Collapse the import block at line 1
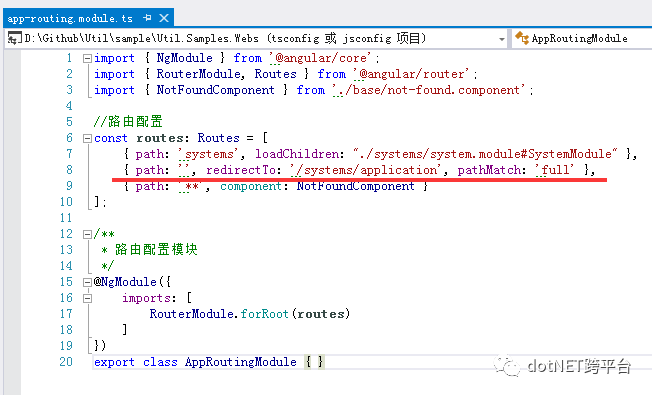Screen dimensions: 652x395 pos(87,59)
